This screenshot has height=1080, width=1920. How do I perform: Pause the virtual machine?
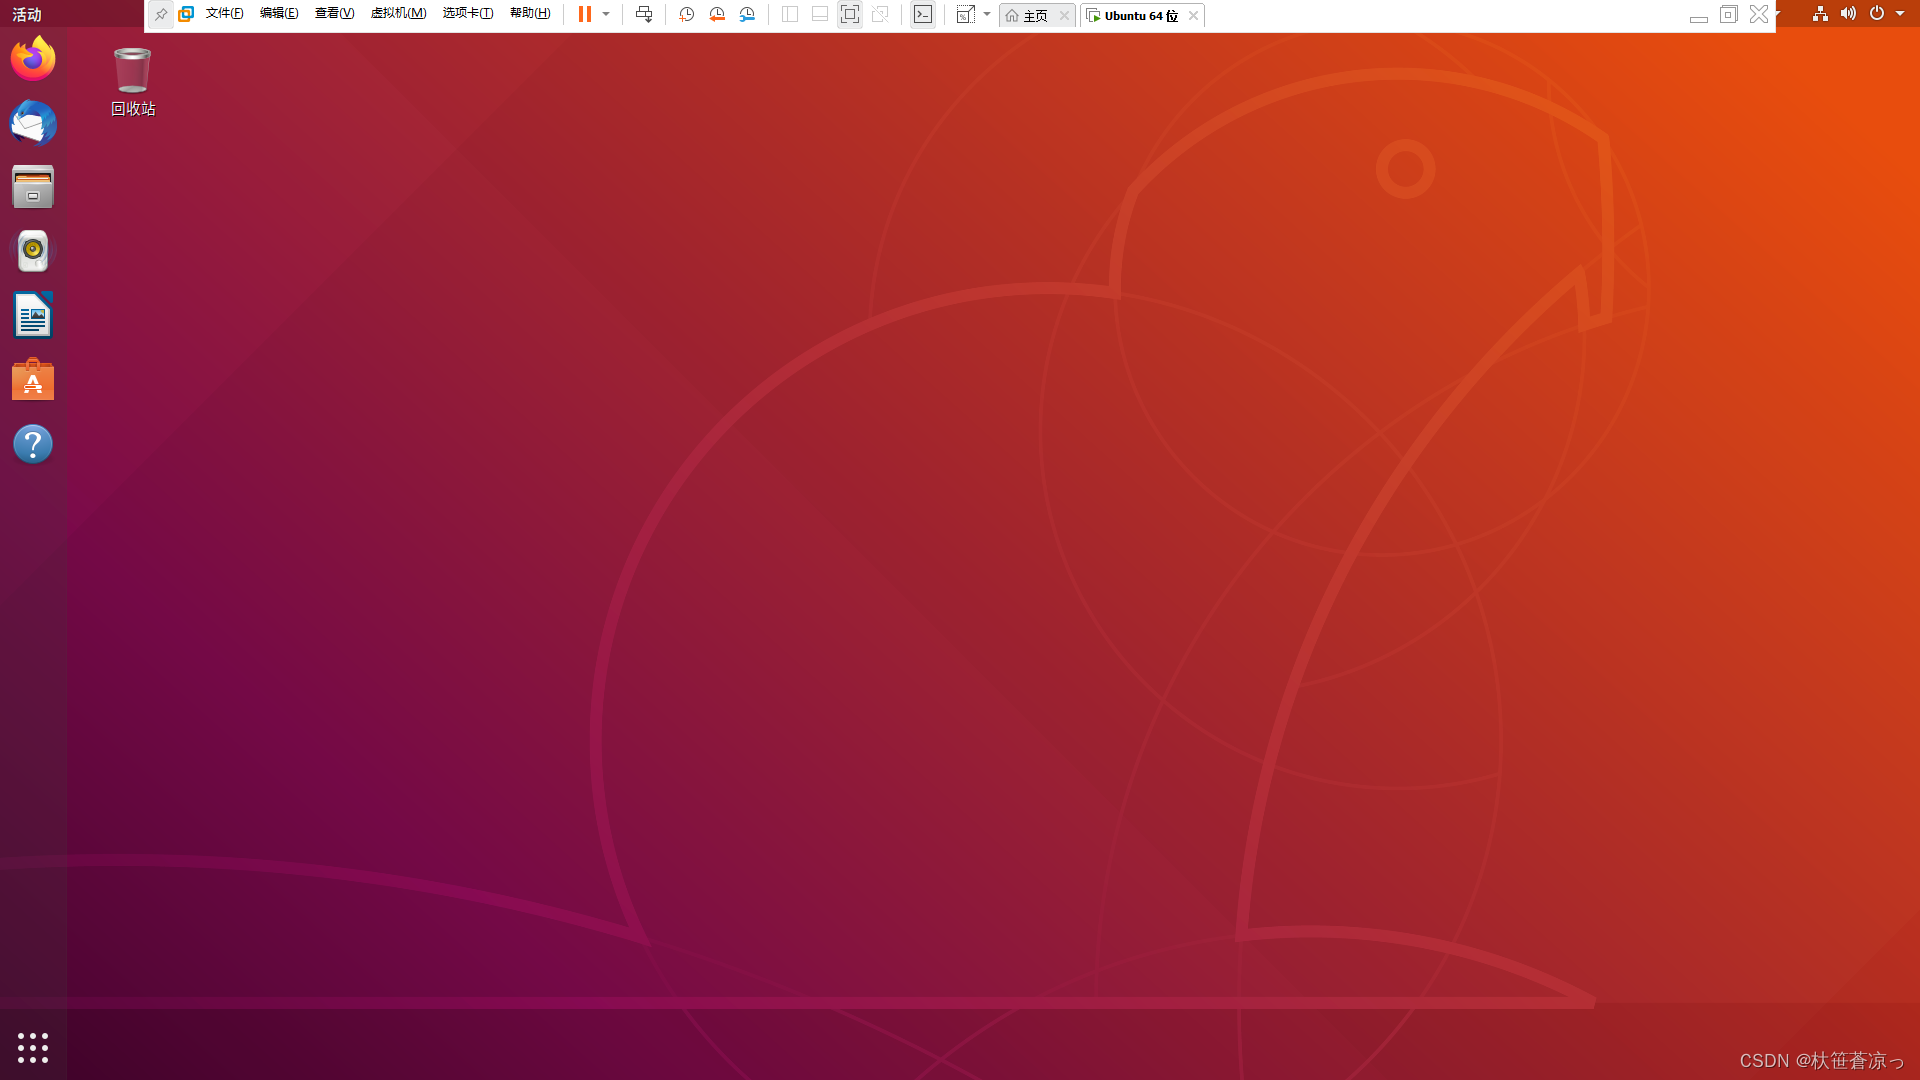585,14
